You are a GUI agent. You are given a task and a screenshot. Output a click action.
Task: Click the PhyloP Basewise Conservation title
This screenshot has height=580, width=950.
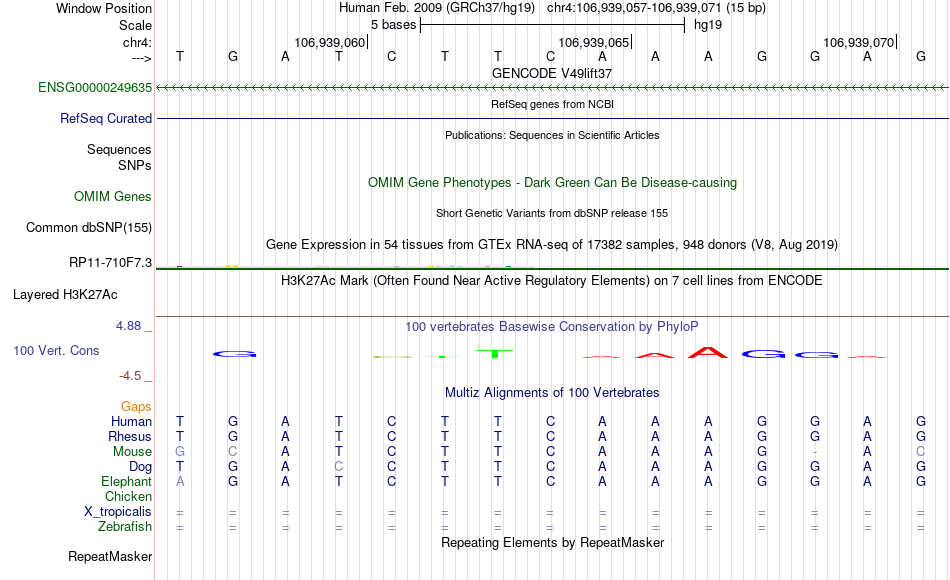click(x=552, y=327)
